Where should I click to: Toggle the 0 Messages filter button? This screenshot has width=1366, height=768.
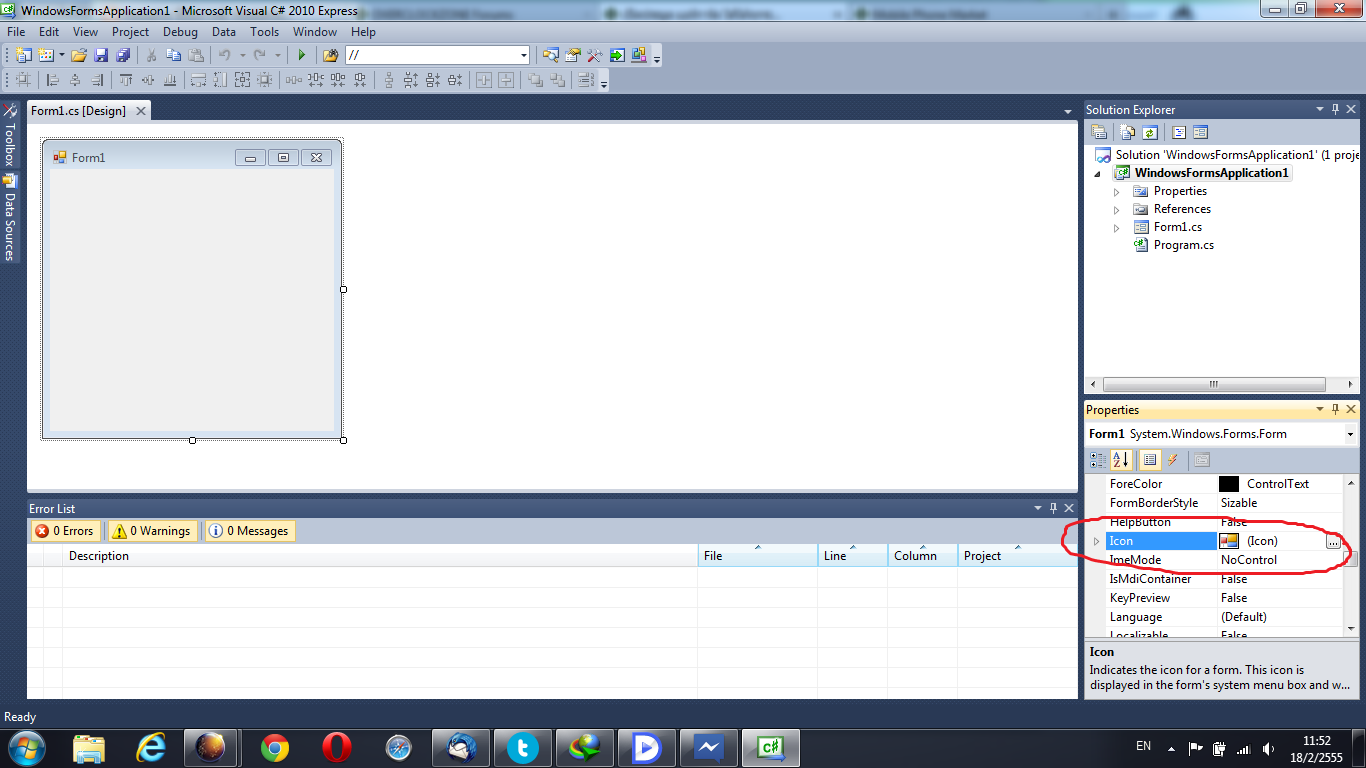pos(249,531)
